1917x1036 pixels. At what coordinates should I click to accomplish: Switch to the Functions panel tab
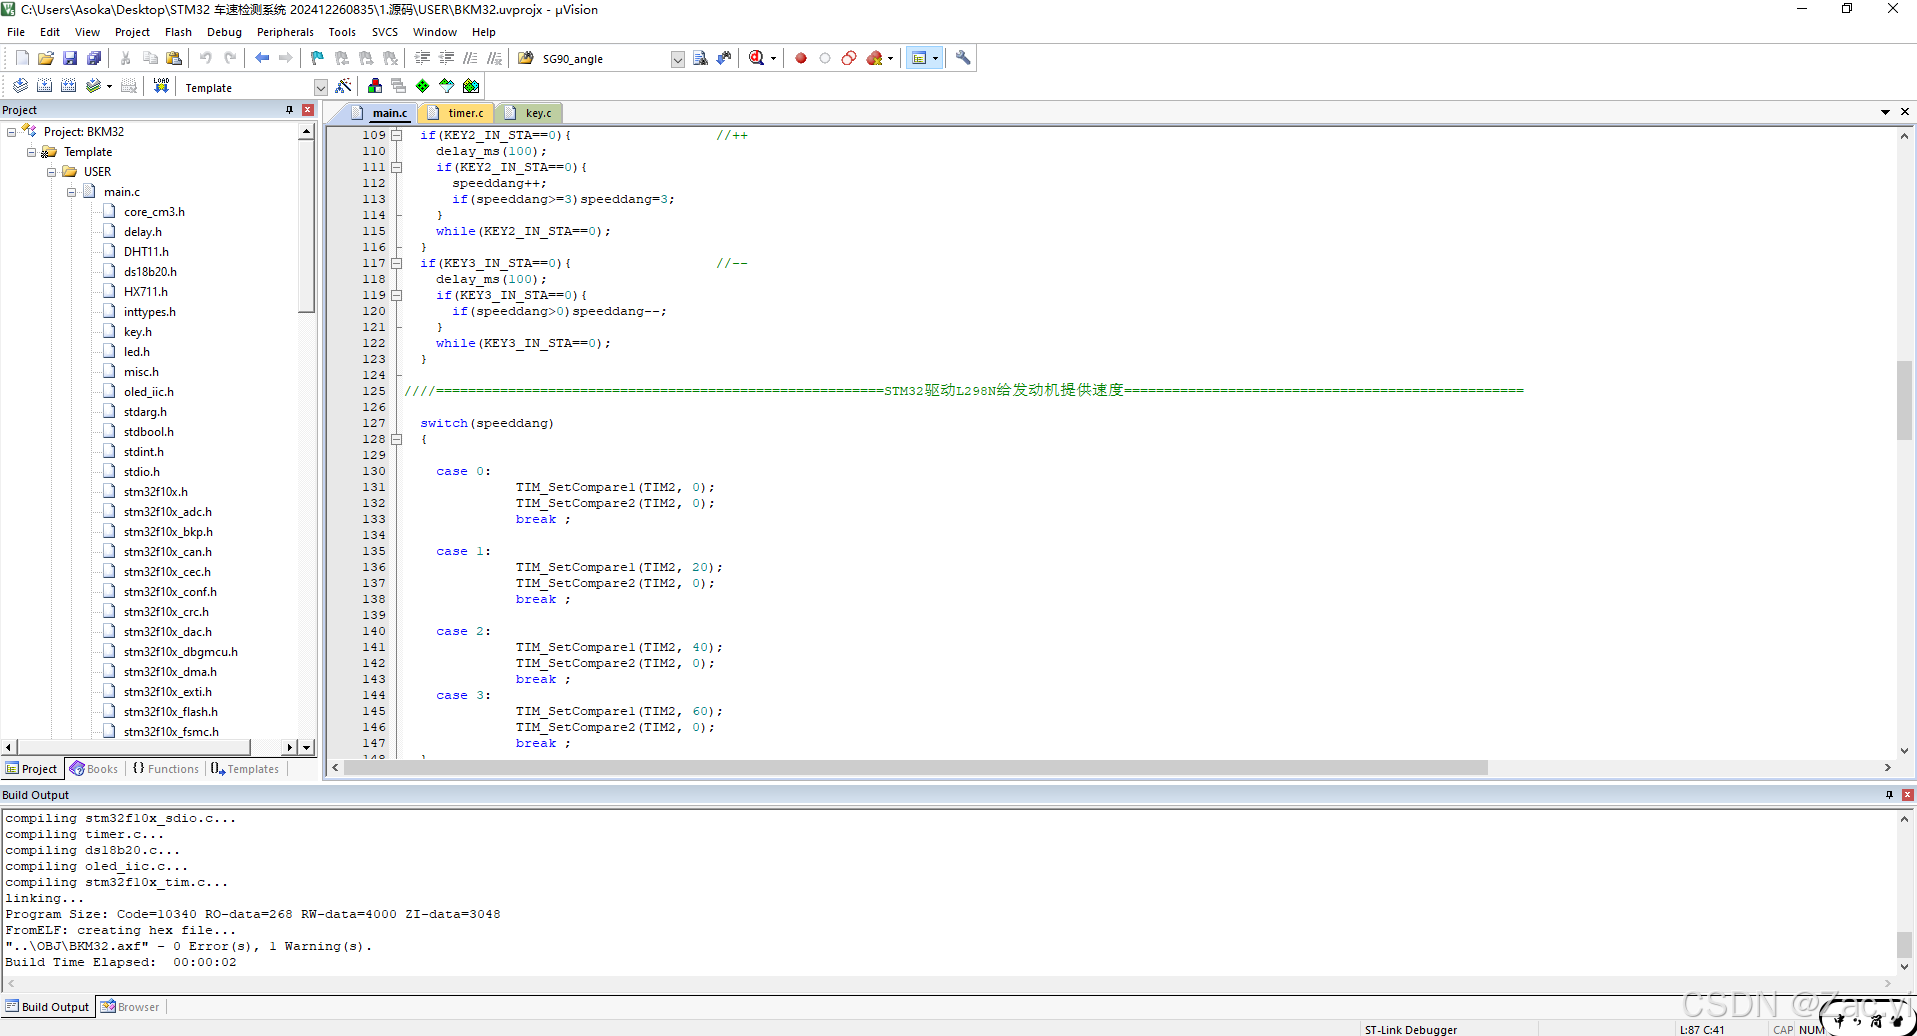click(x=166, y=769)
